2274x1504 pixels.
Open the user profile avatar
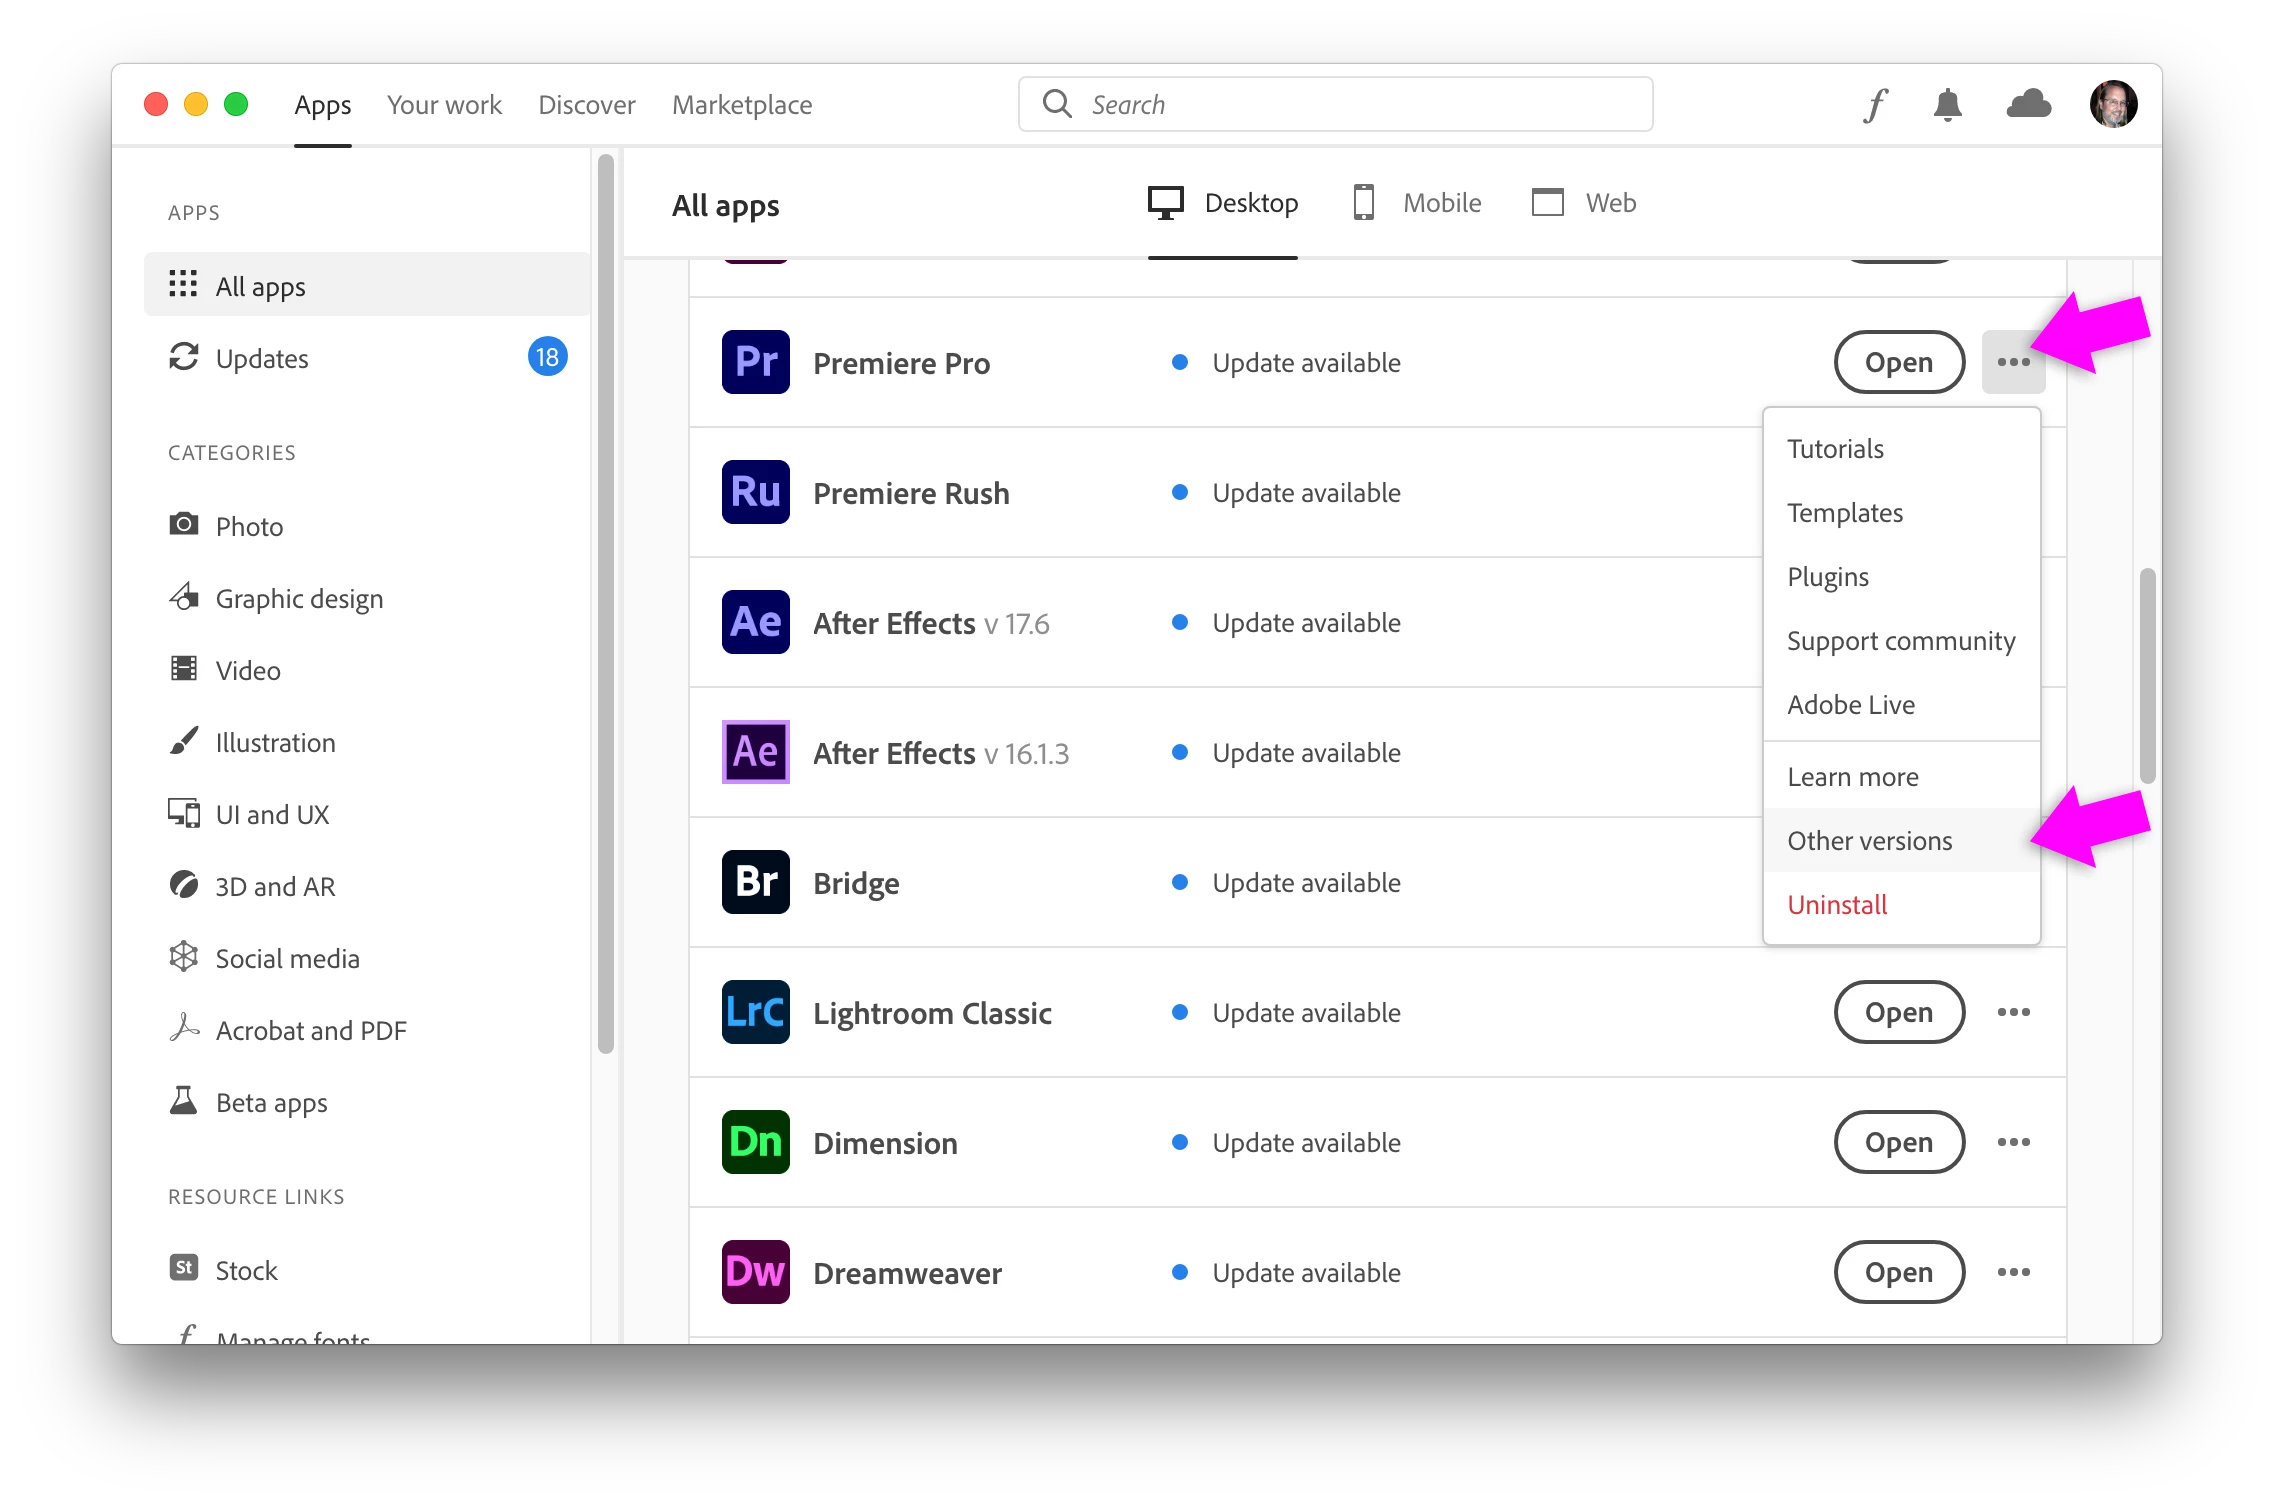[2113, 104]
